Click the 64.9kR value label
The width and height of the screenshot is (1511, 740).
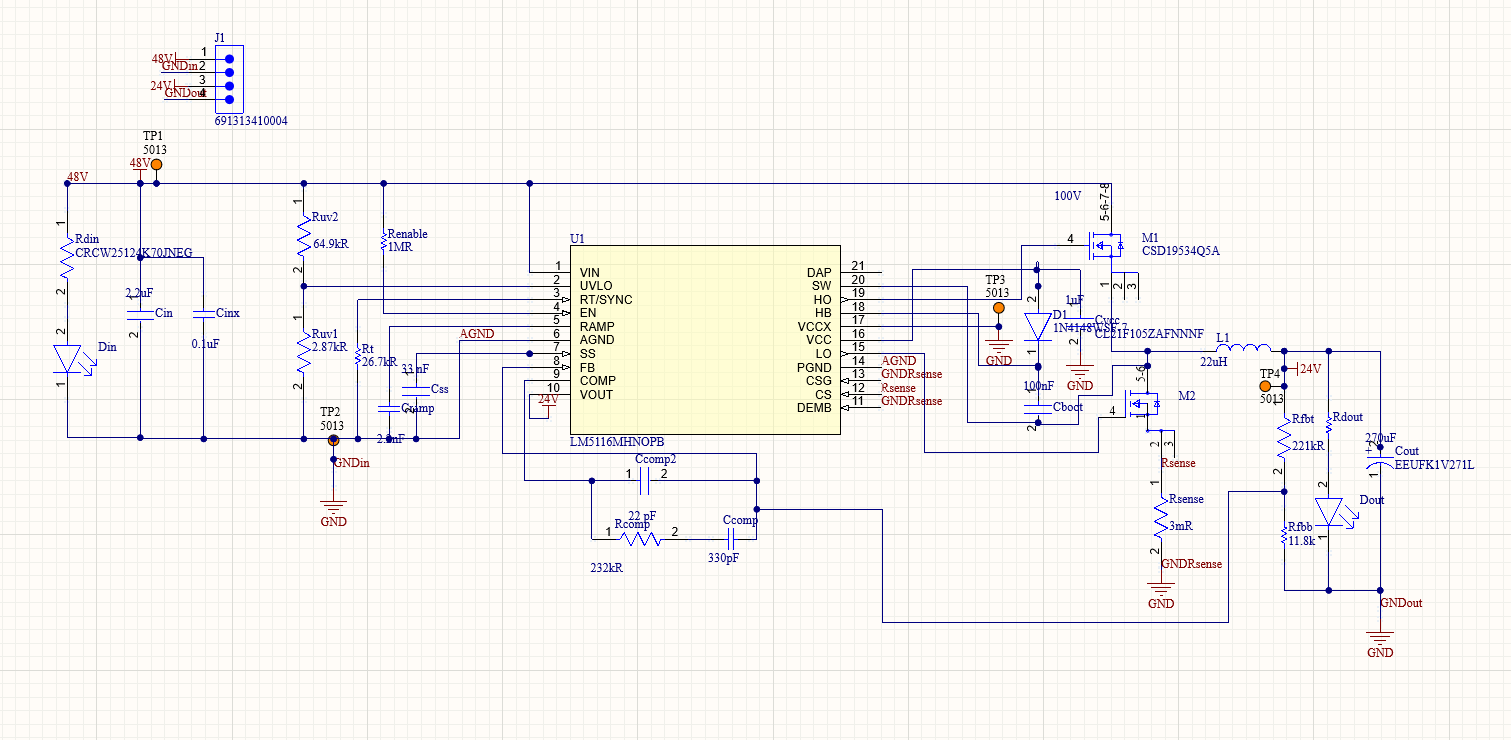coord(331,243)
